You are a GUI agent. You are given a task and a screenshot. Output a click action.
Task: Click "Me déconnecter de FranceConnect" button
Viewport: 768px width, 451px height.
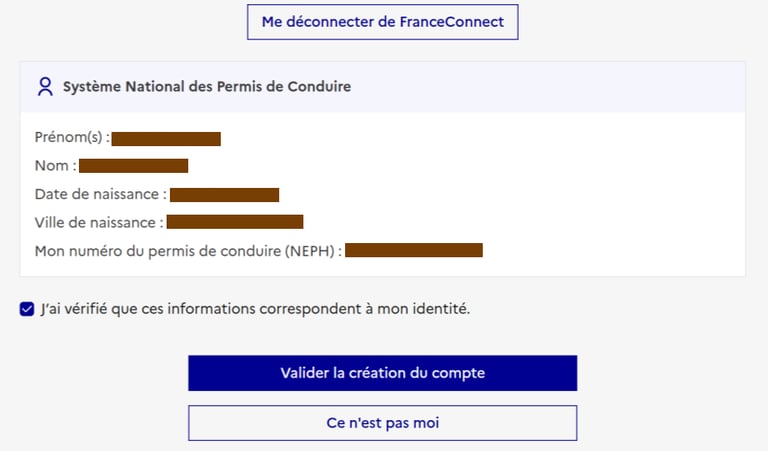point(382,21)
